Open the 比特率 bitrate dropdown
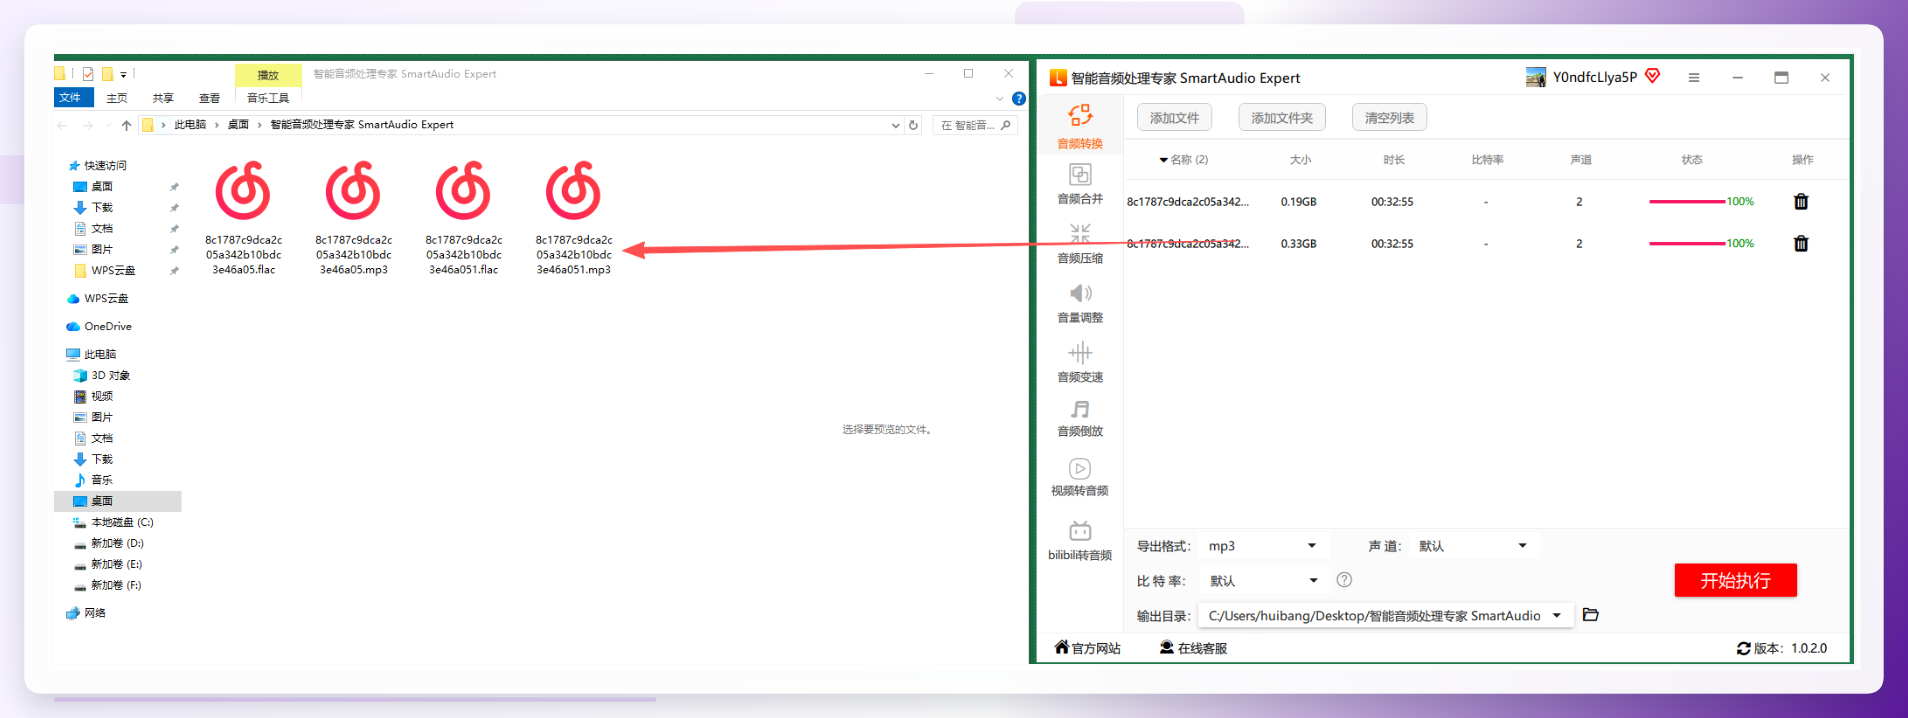This screenshot has height=718, width=1908. coord(1263,580)
